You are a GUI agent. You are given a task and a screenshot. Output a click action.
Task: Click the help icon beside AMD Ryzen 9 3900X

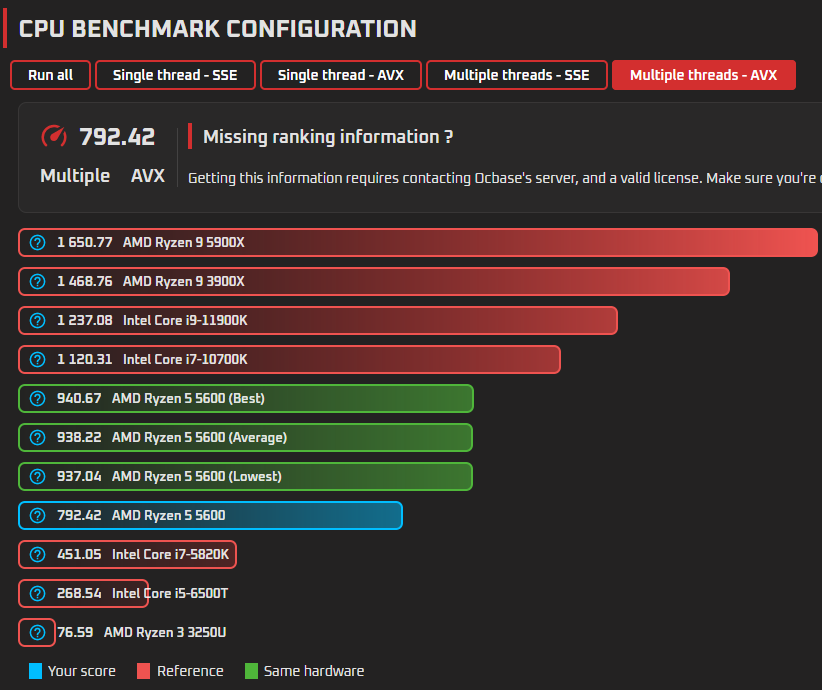click(x=37, y=282)
